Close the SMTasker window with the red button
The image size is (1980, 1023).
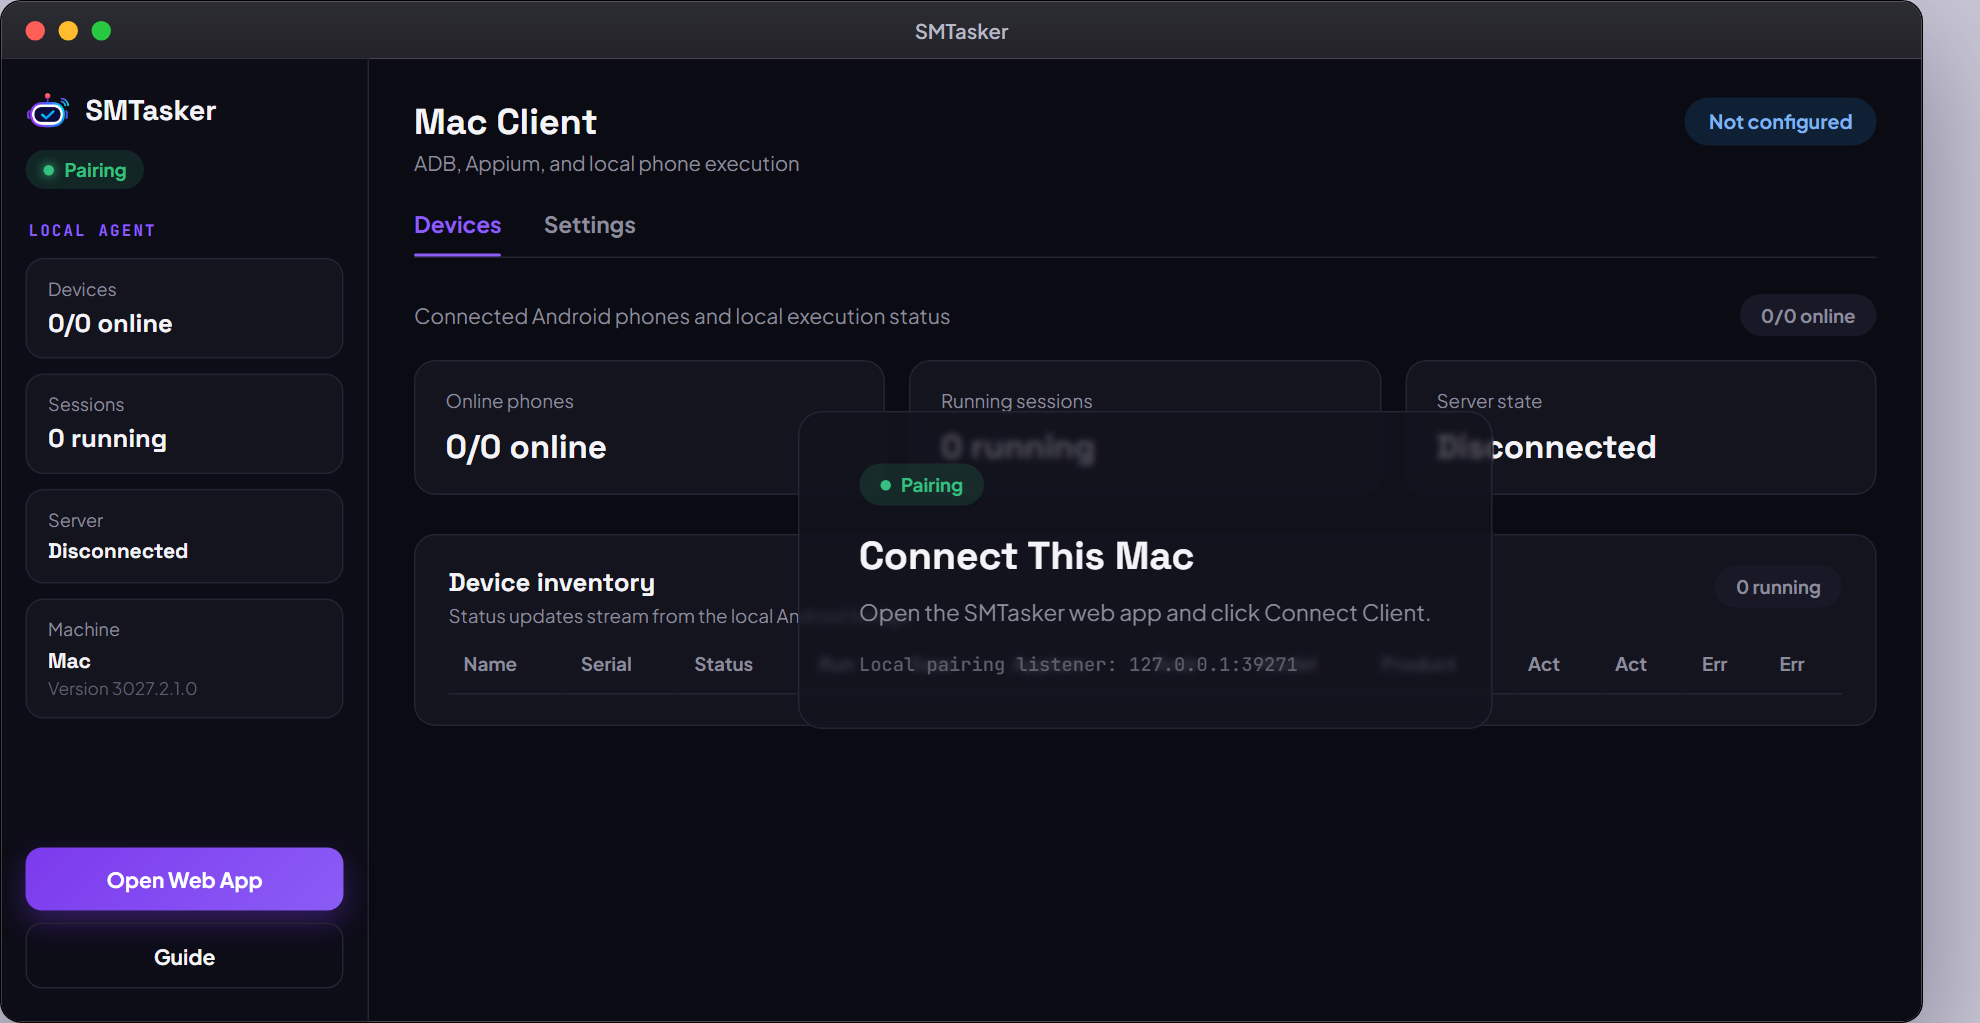35,31
